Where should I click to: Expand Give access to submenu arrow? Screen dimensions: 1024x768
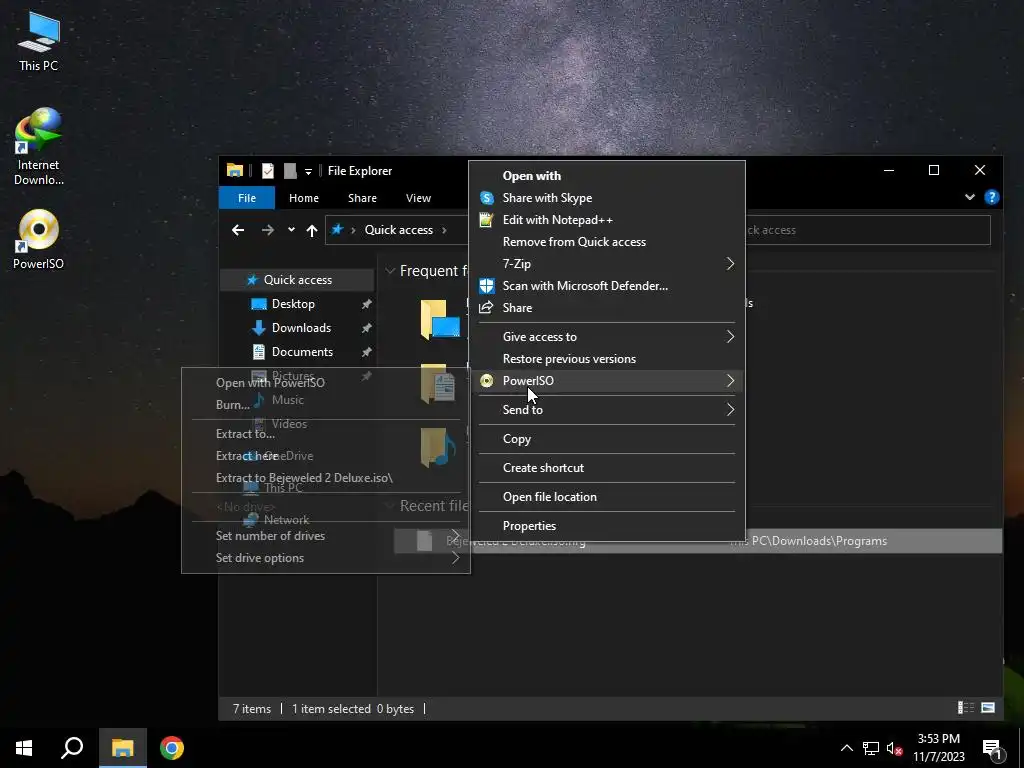pyautogui.click(x=730, y=337)
